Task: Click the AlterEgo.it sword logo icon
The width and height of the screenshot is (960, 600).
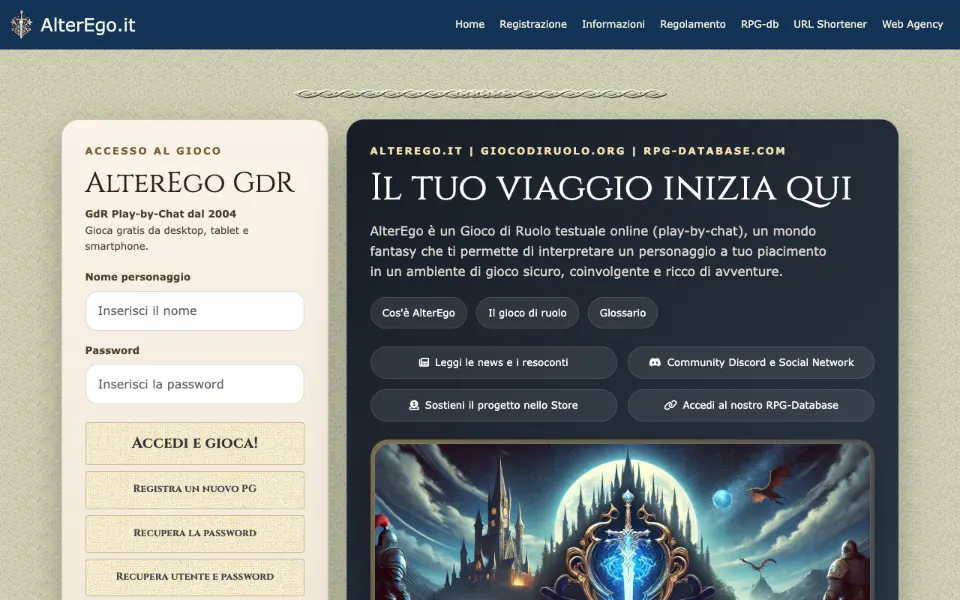Action: point(21,24)
